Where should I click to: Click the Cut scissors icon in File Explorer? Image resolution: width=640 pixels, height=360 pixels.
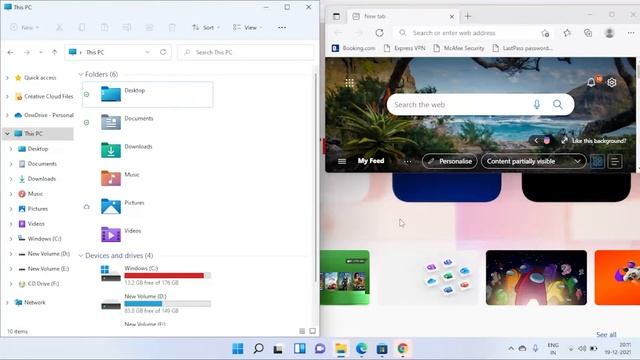click(x=59, y=28)
